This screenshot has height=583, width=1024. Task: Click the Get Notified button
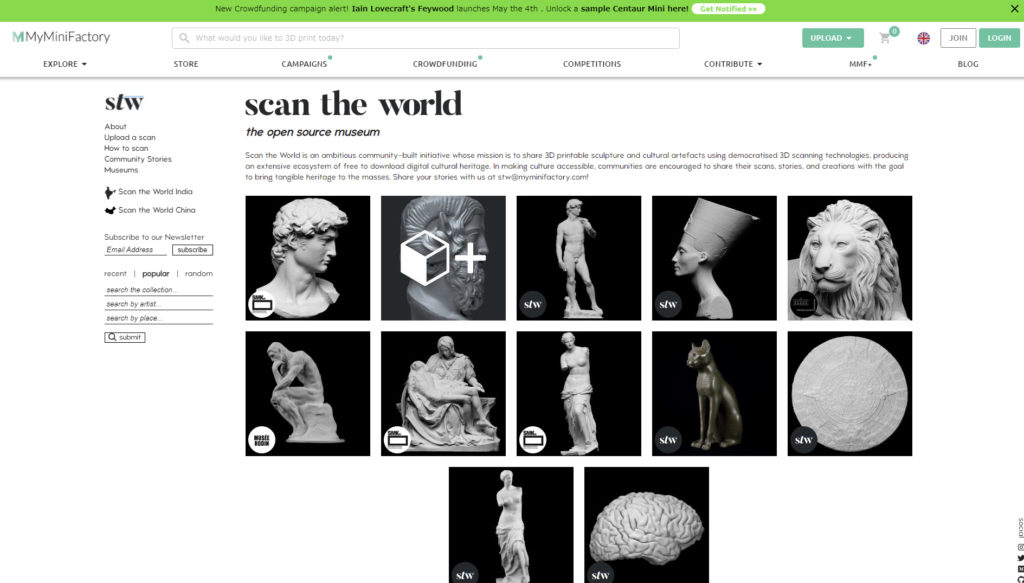[x=728, y=8]
